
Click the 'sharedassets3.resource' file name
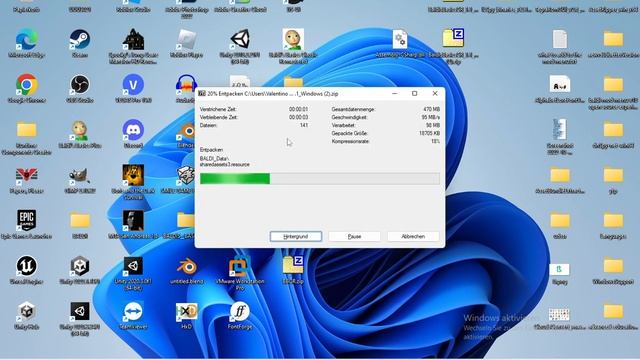(x=224, y=164)
